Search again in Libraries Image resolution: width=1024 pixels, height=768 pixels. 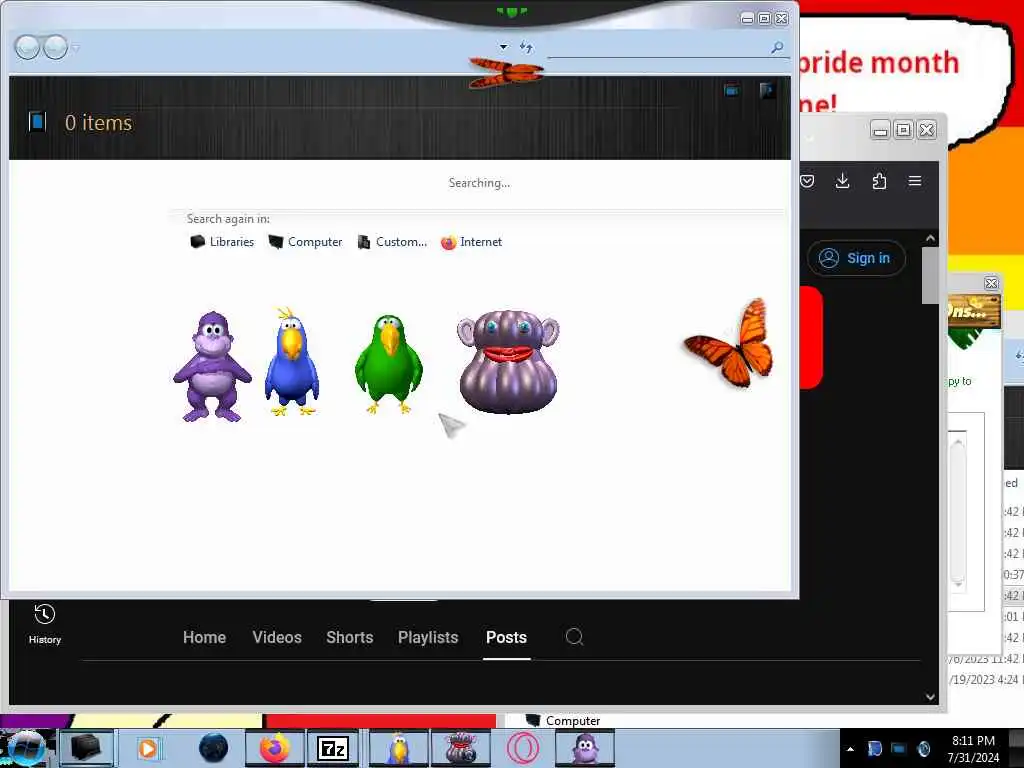click(x=222, y=242)
